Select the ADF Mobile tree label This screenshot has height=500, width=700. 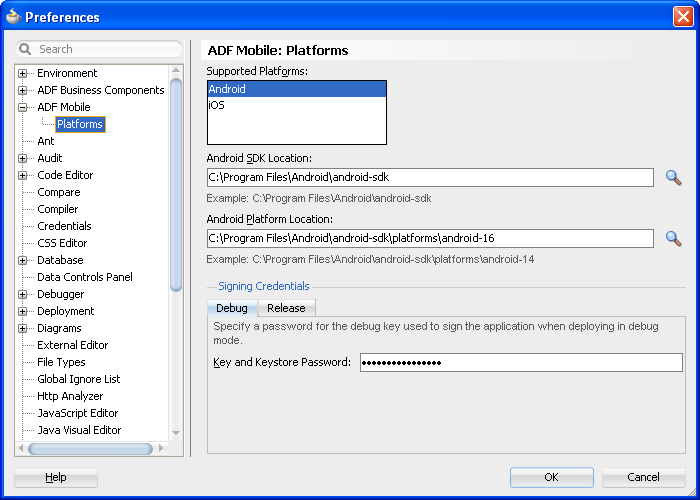point(64,107)
